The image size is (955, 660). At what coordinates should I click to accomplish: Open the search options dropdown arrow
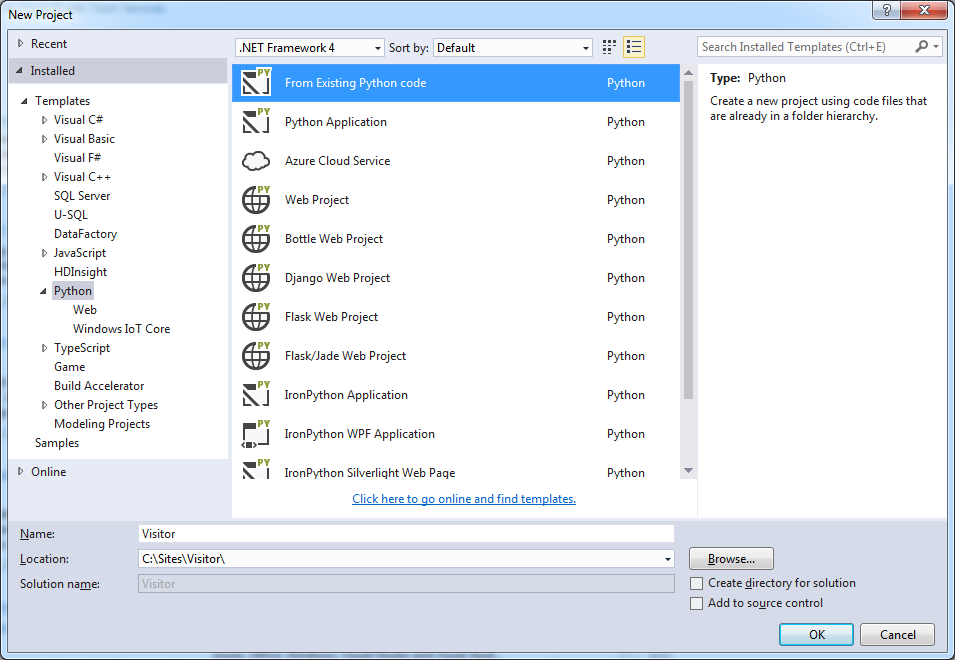point(936,47)
